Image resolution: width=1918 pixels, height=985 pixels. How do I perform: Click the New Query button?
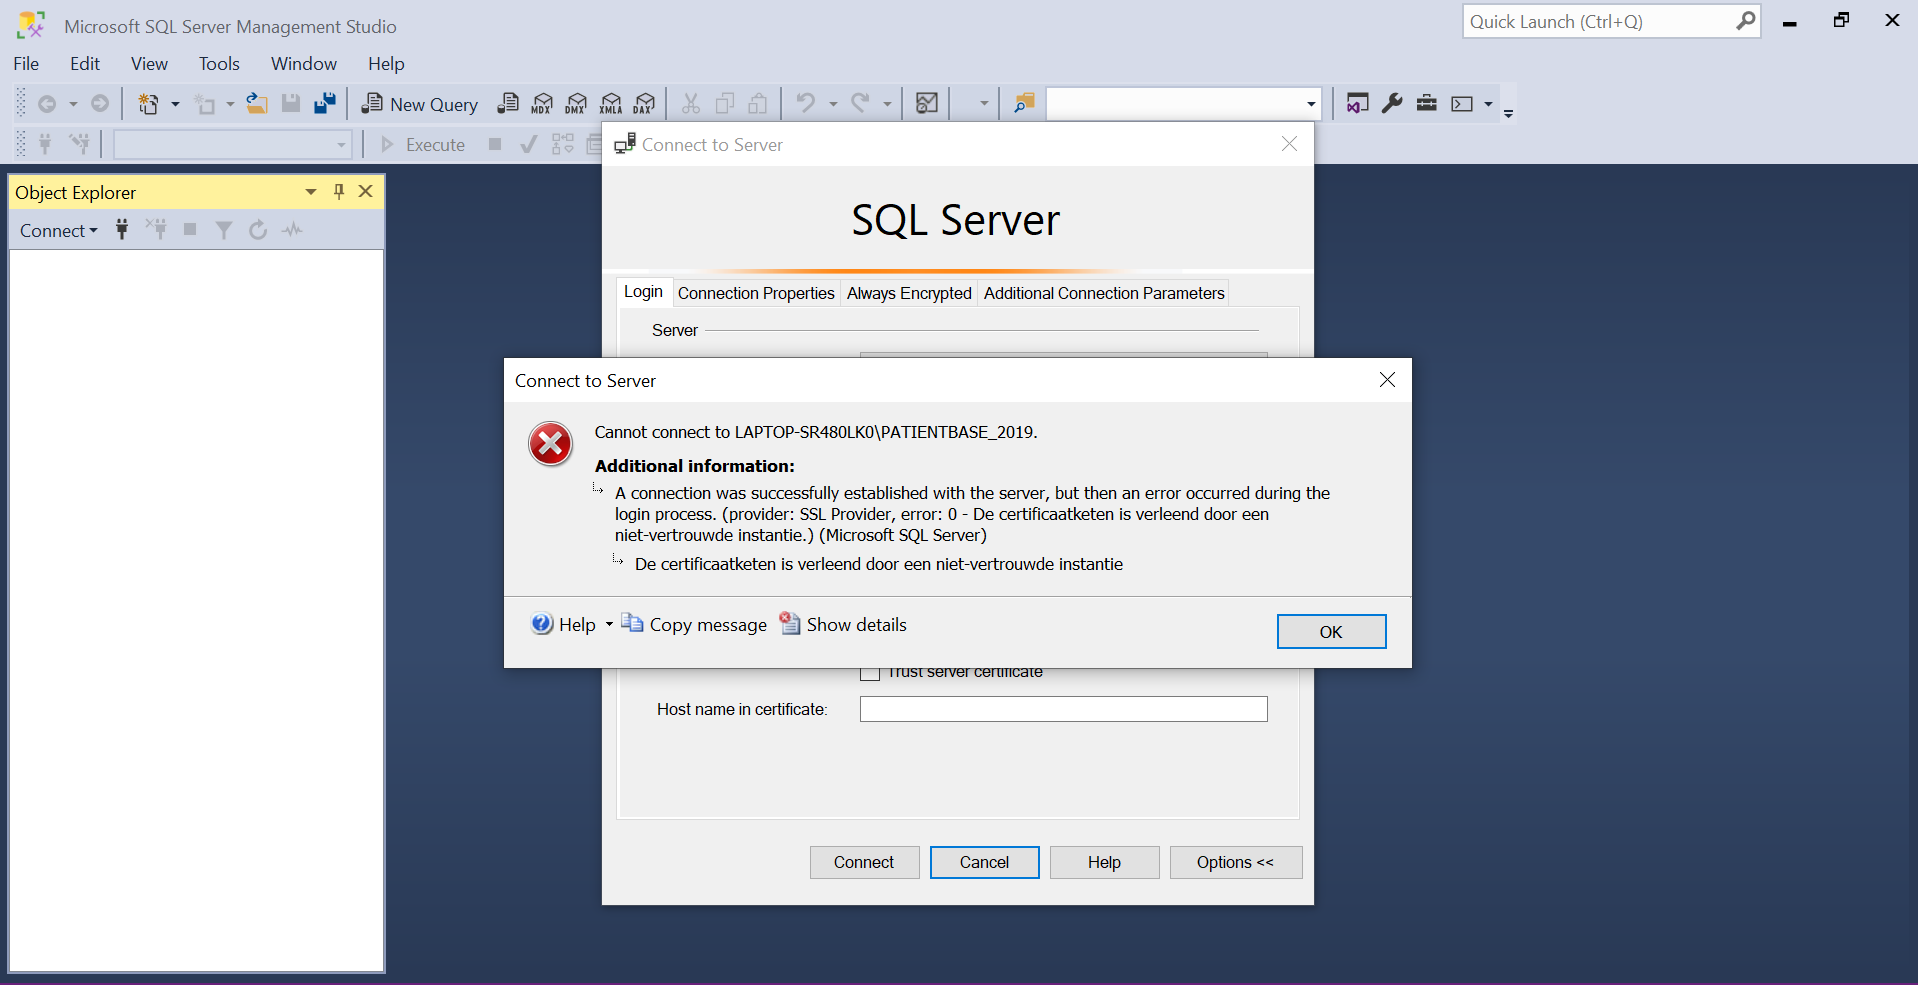(x=419, y=104)
